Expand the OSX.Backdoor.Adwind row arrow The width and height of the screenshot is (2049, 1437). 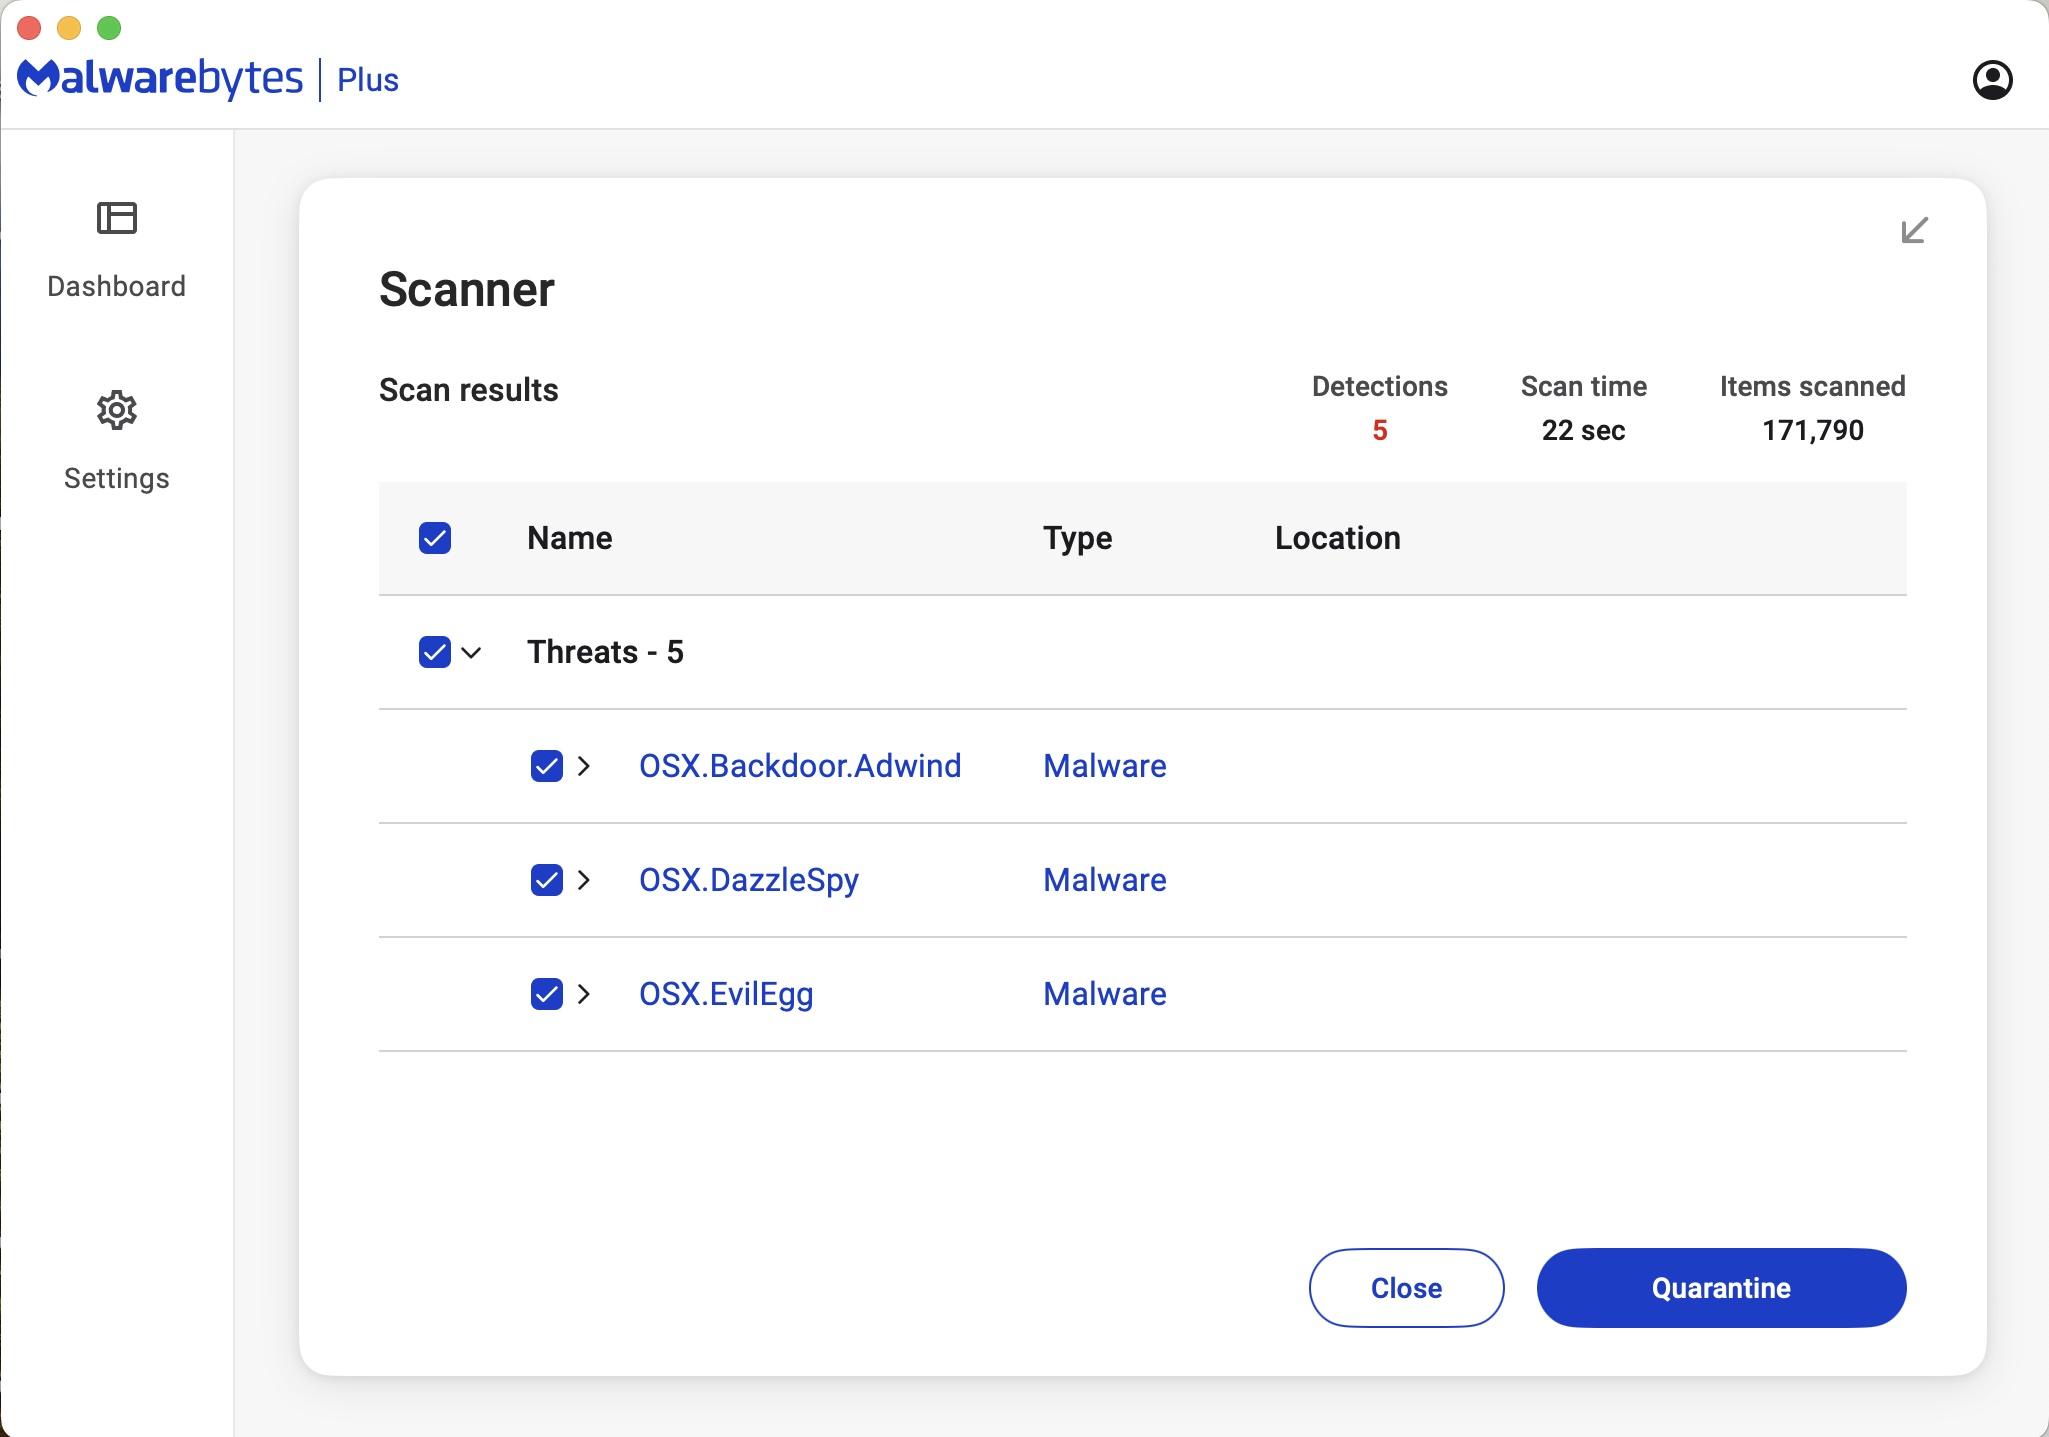(584, 766)
